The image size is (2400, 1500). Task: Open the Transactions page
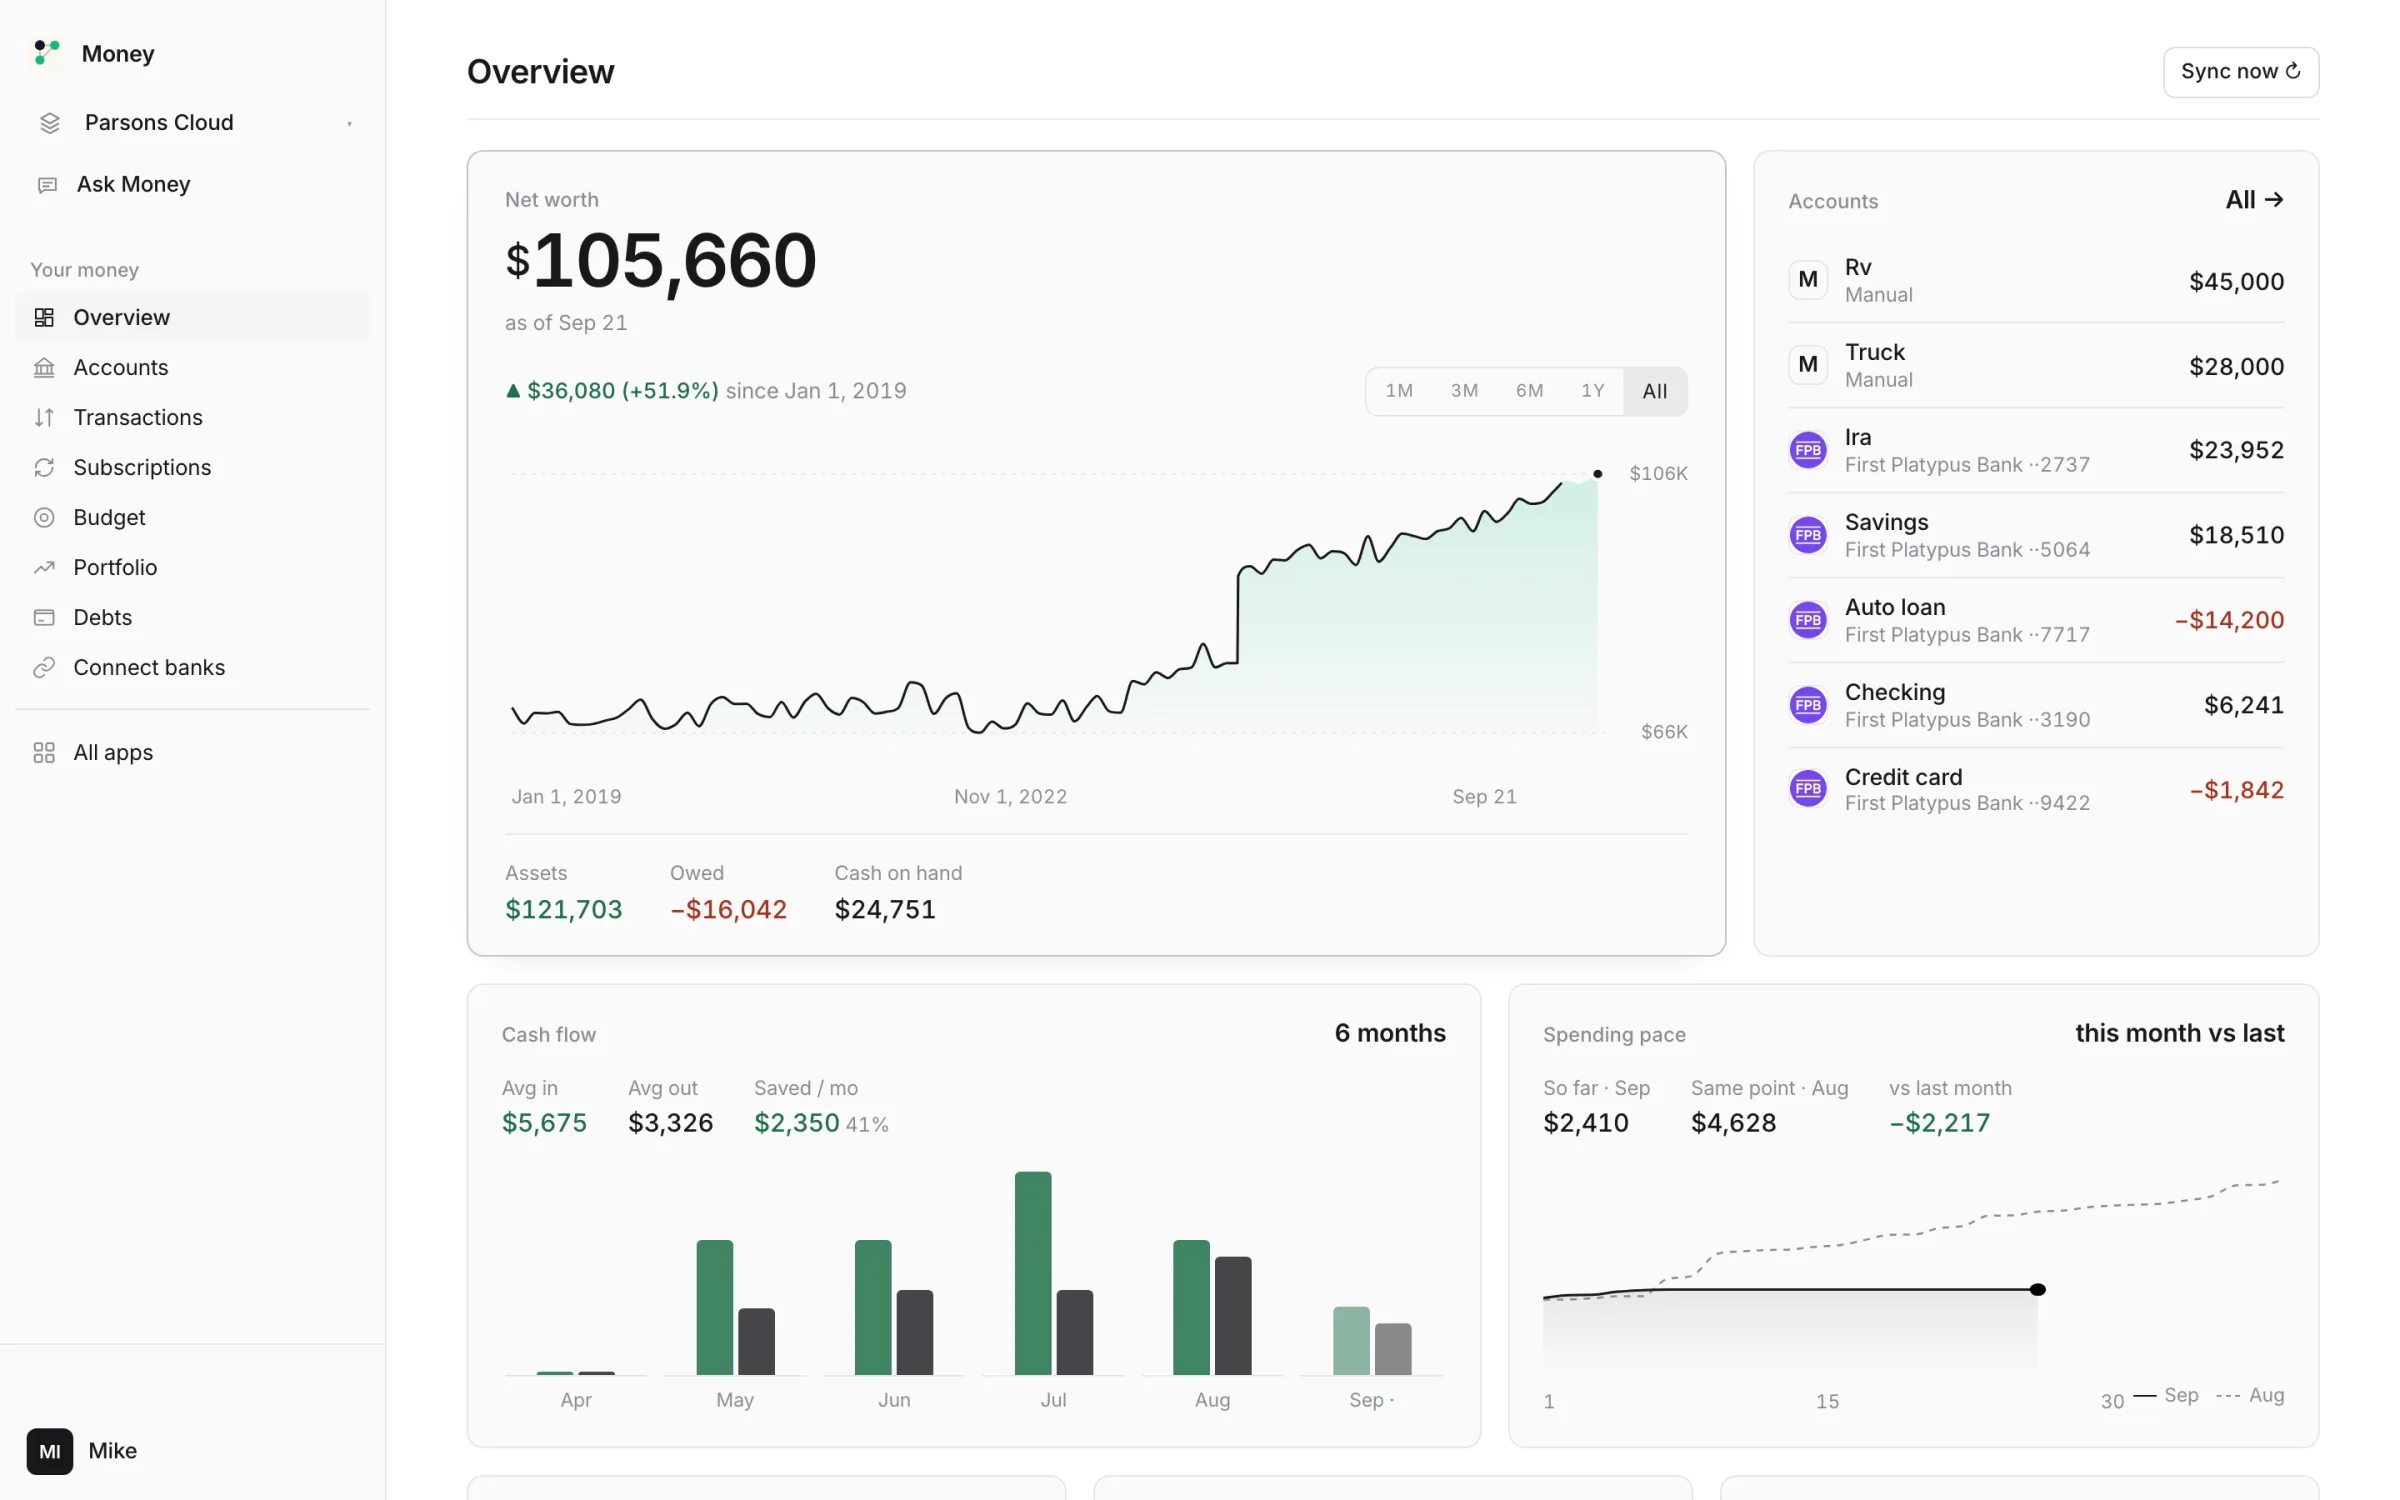(192, 417)
